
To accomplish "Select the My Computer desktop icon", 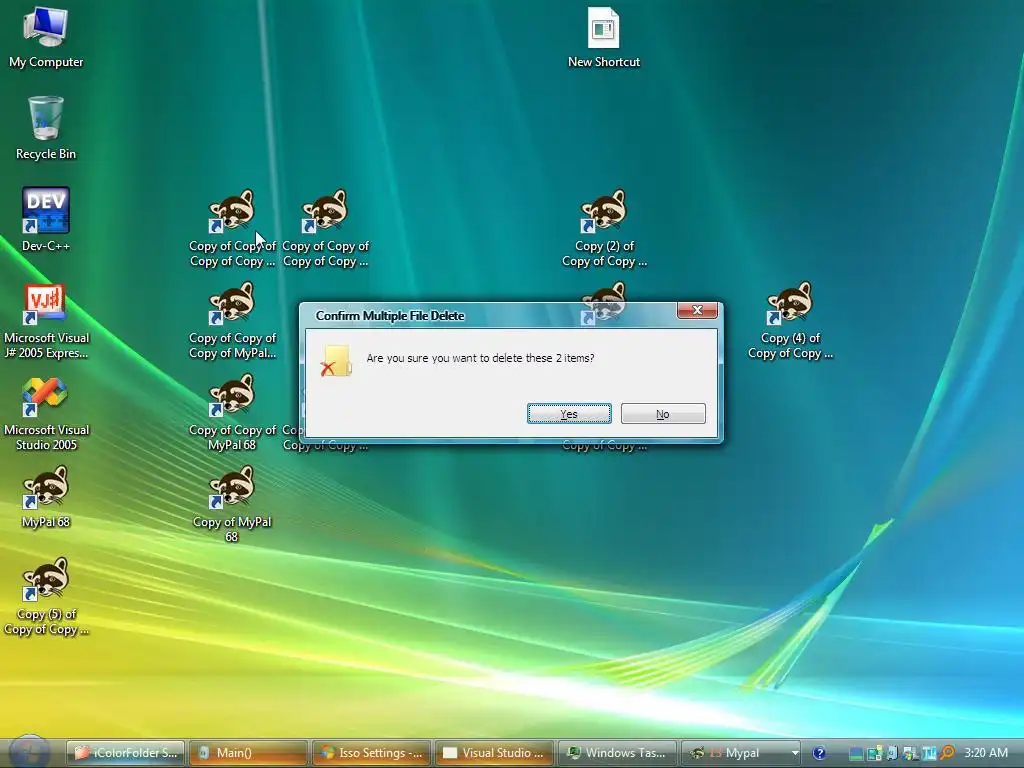I will [46, 37].
